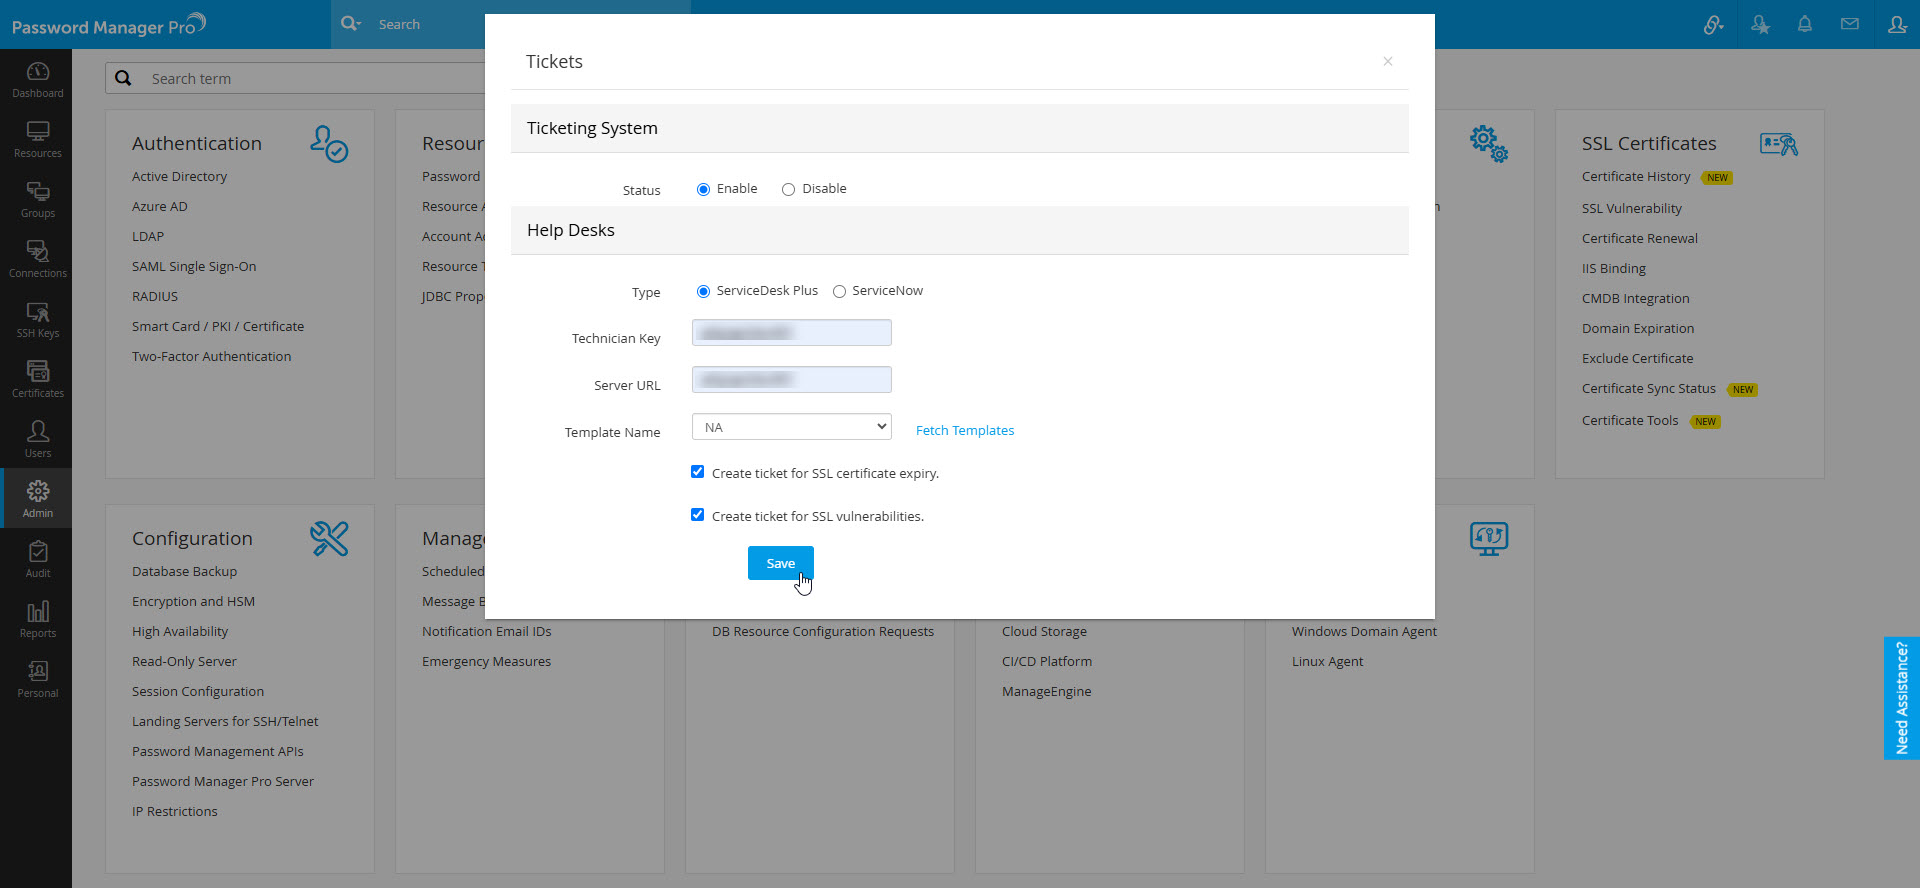
Task: Open the Admin tab in sidebar
Action: tap(37, 499)
